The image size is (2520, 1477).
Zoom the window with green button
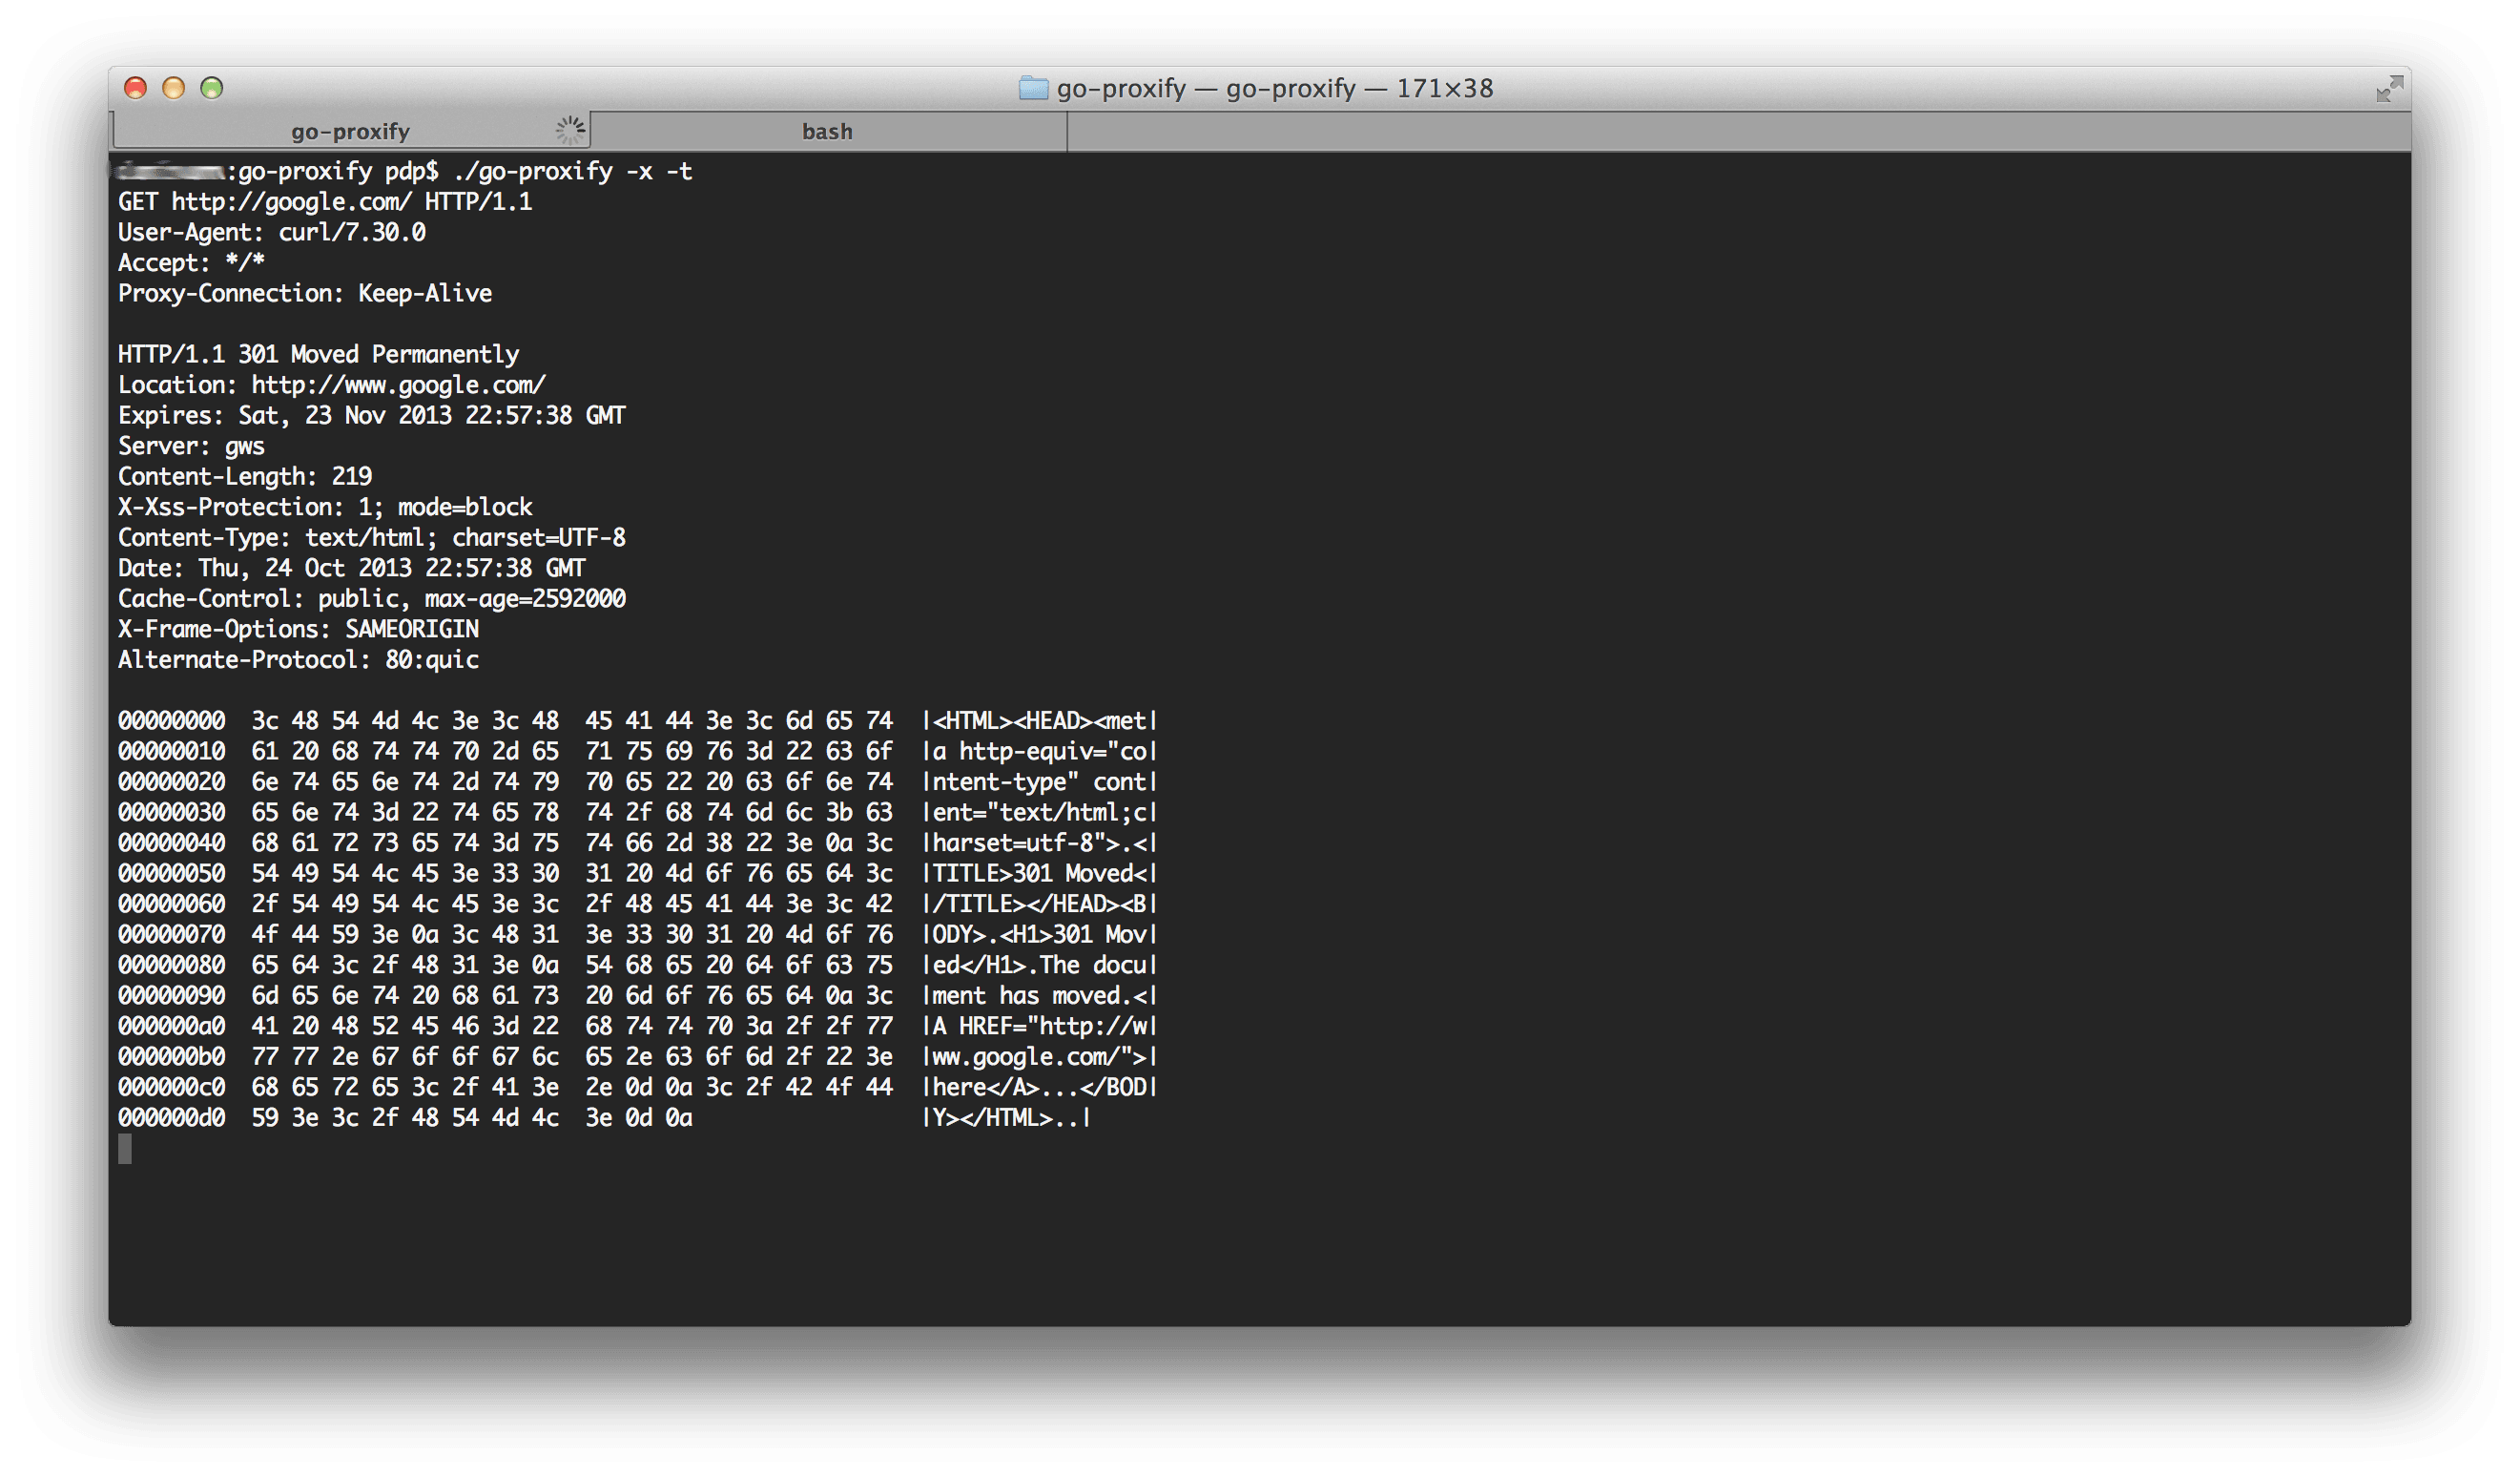pyautogui.click(x=211, y=88)
